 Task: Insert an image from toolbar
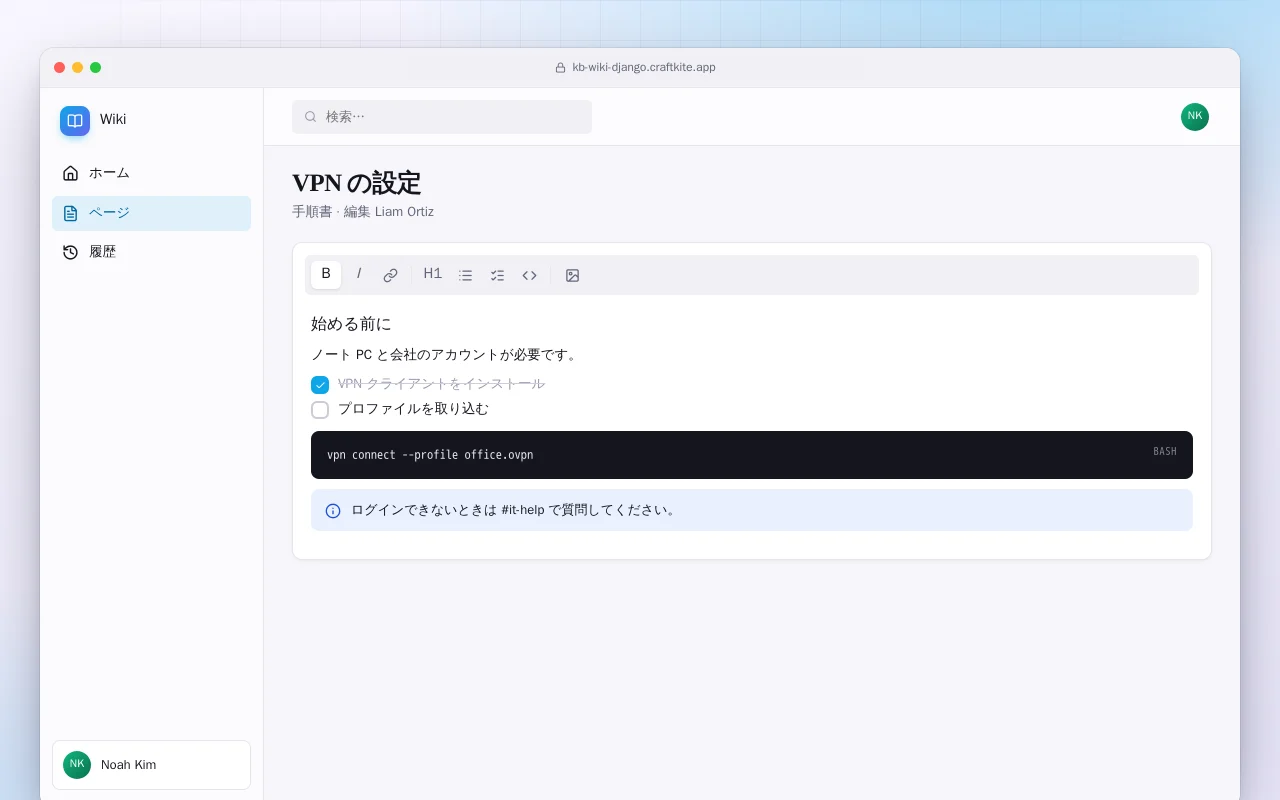[572, 275]
